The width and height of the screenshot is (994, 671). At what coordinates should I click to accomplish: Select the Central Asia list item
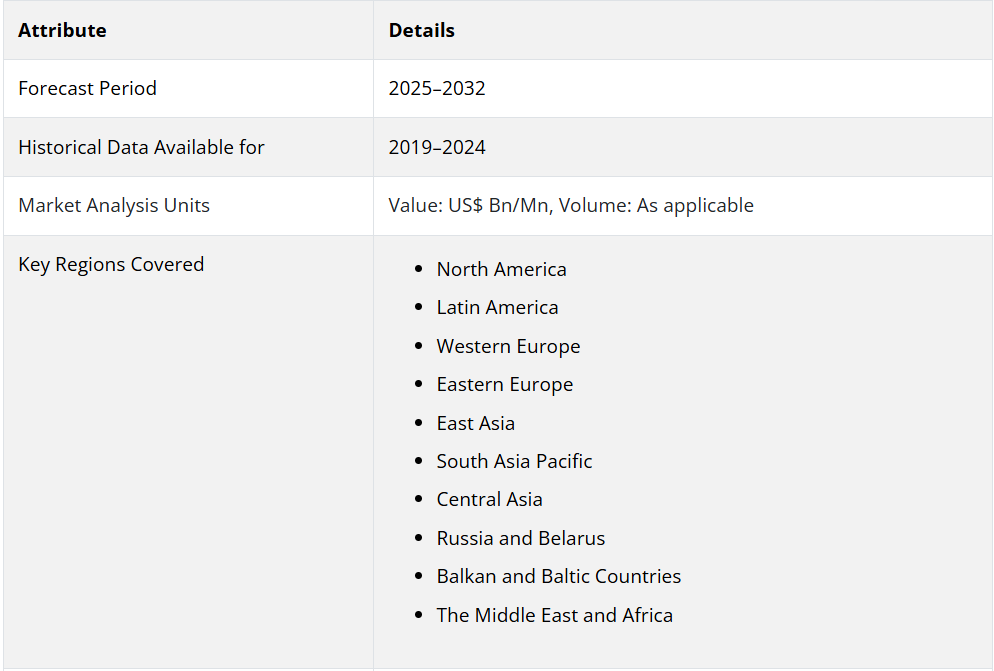[x=489, y=499]
